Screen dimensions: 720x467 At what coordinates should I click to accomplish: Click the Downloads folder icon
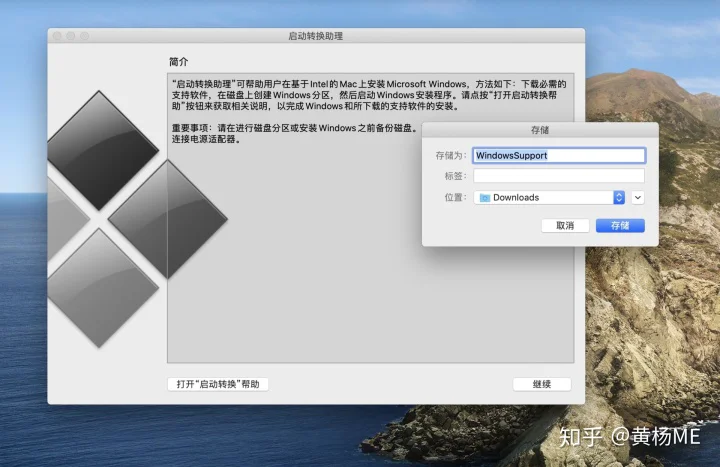484,197
